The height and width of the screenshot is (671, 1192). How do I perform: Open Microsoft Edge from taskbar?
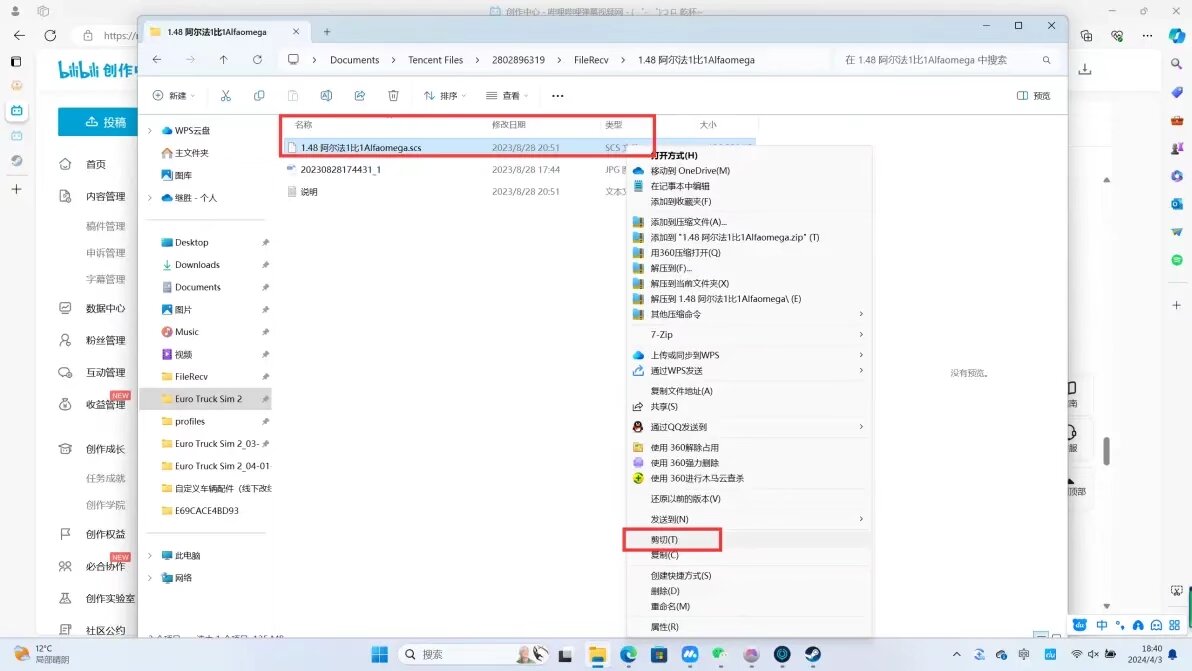click(628, 654)
